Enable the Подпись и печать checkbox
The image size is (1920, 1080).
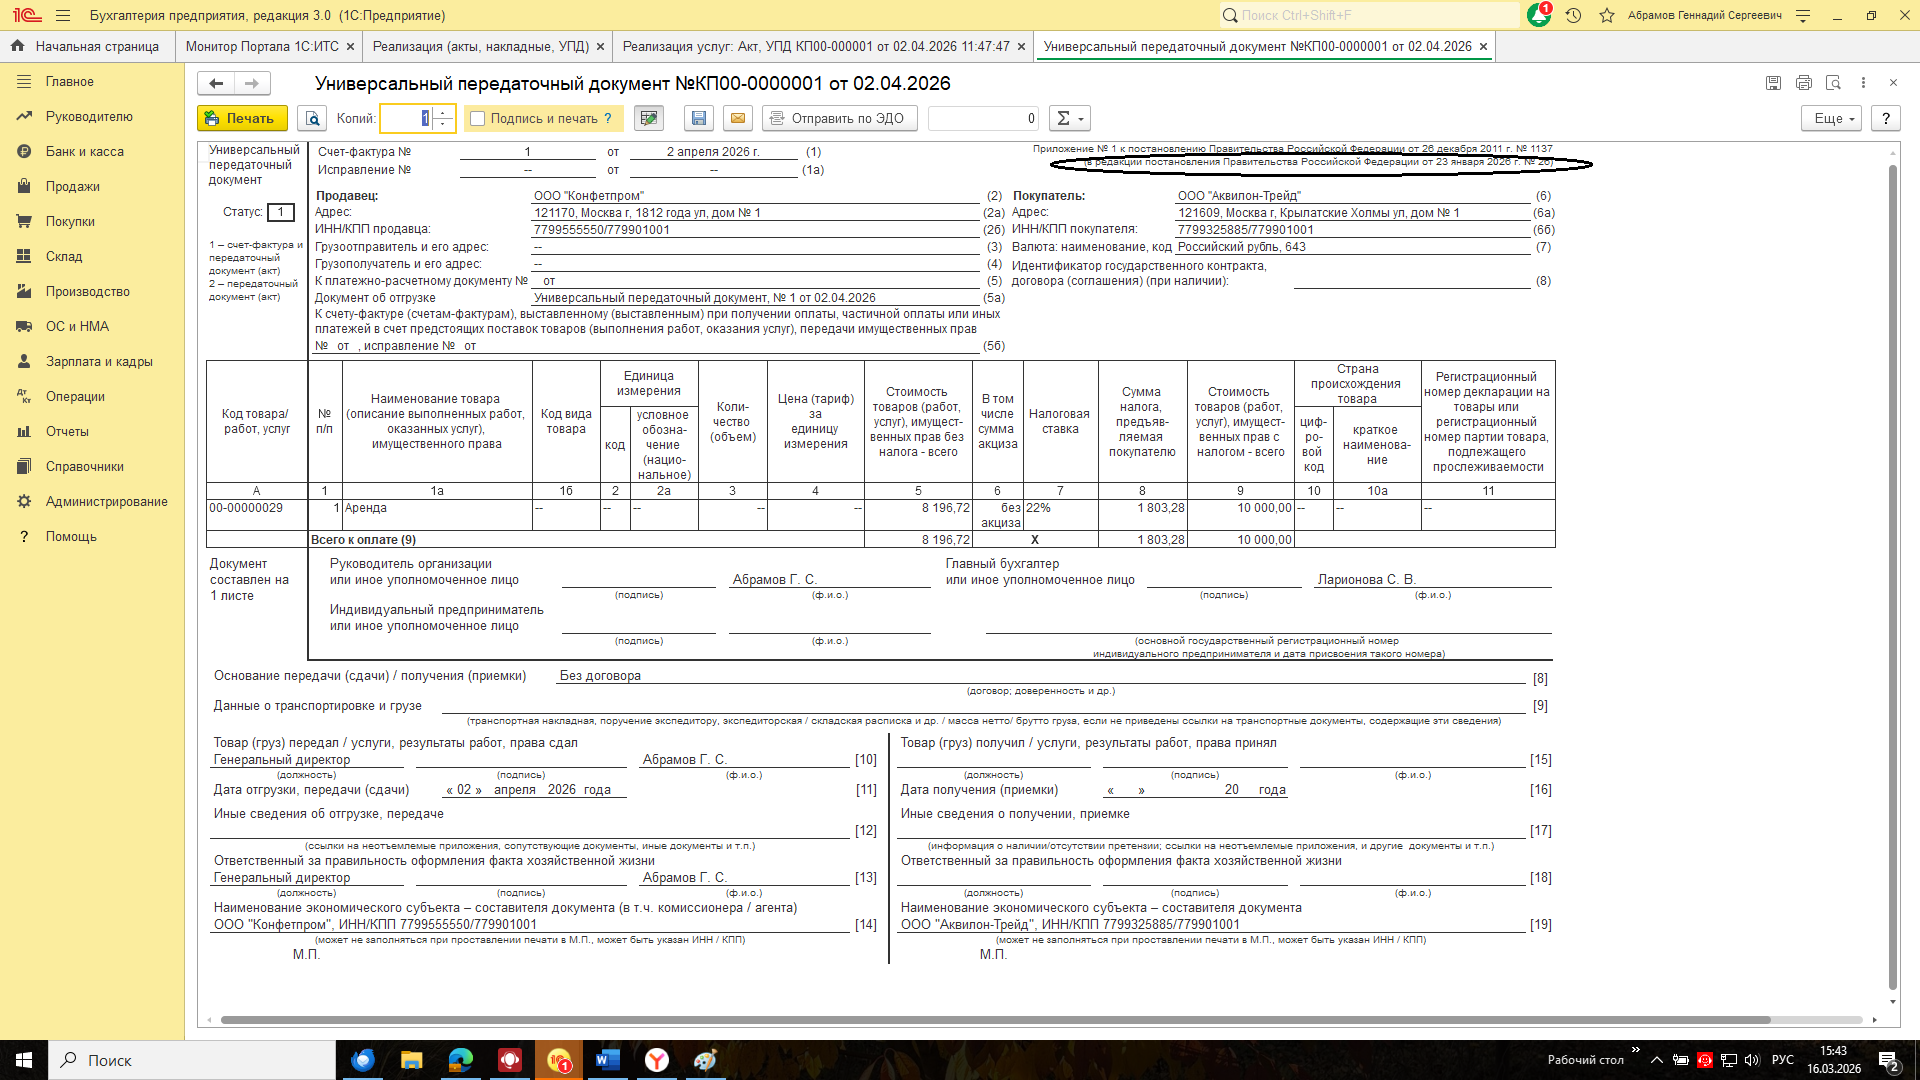478,118
